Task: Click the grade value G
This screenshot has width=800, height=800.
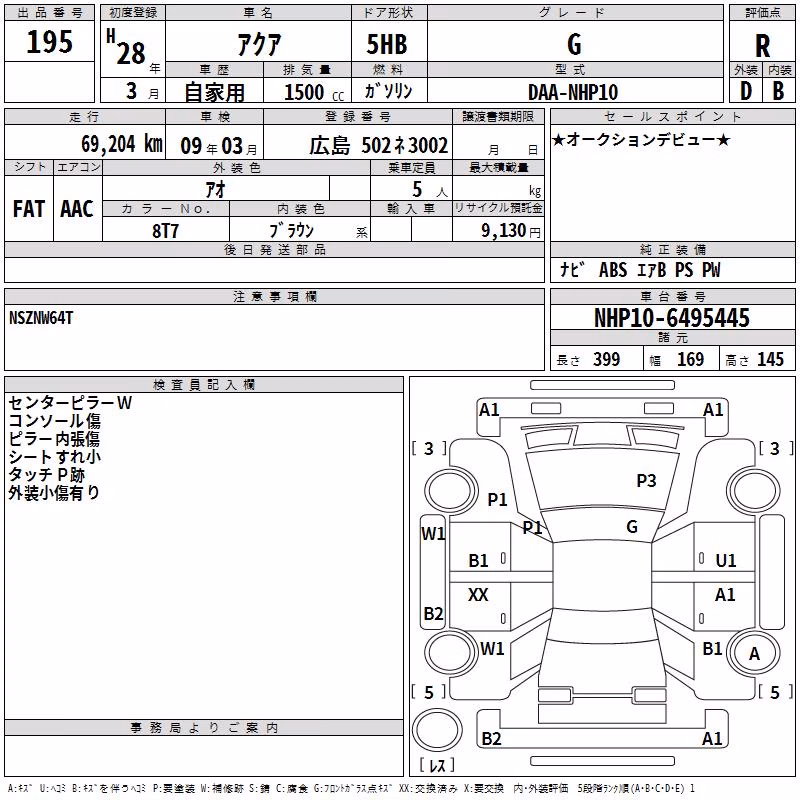Action: [574, 44]
